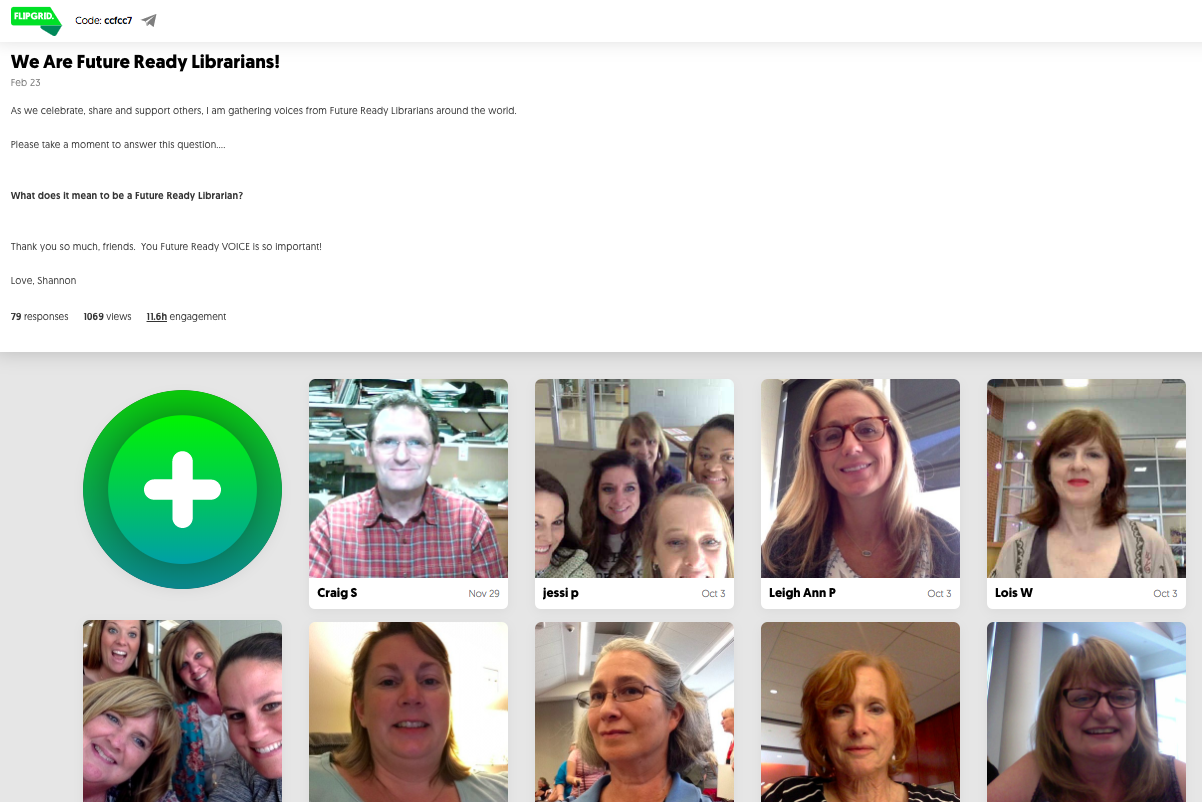The width and height of the screenshot is (1202, 802).
Task: Open red-haired woman video under Leigh Ann P
Action: 860,712
